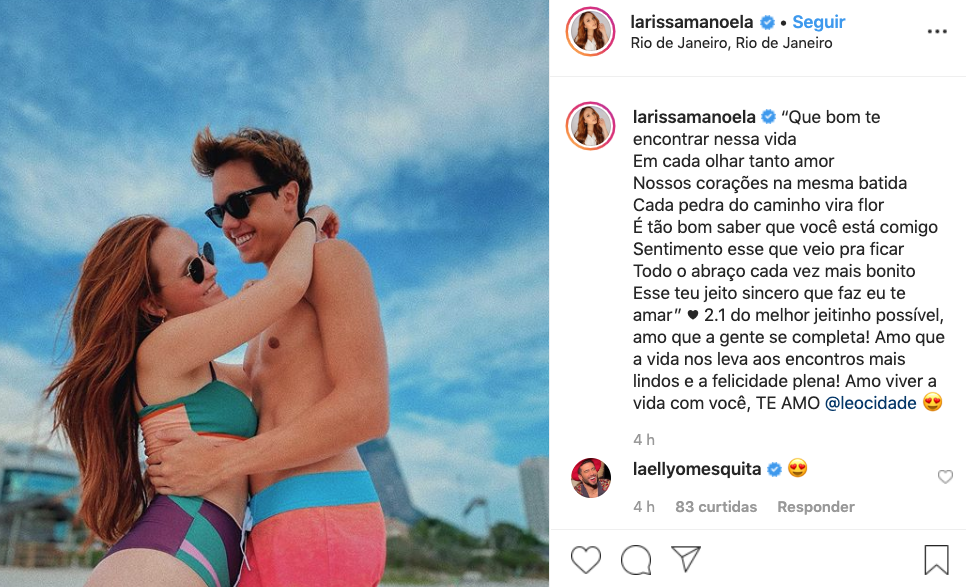Open the laellyomesquita username link

pyautogui.click(x=697, y=469)
